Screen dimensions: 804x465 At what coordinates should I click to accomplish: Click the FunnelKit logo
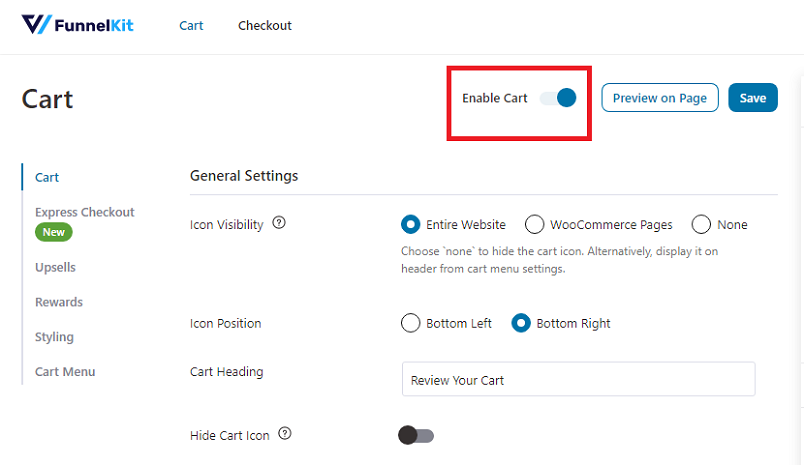click(x=77, y=25)
